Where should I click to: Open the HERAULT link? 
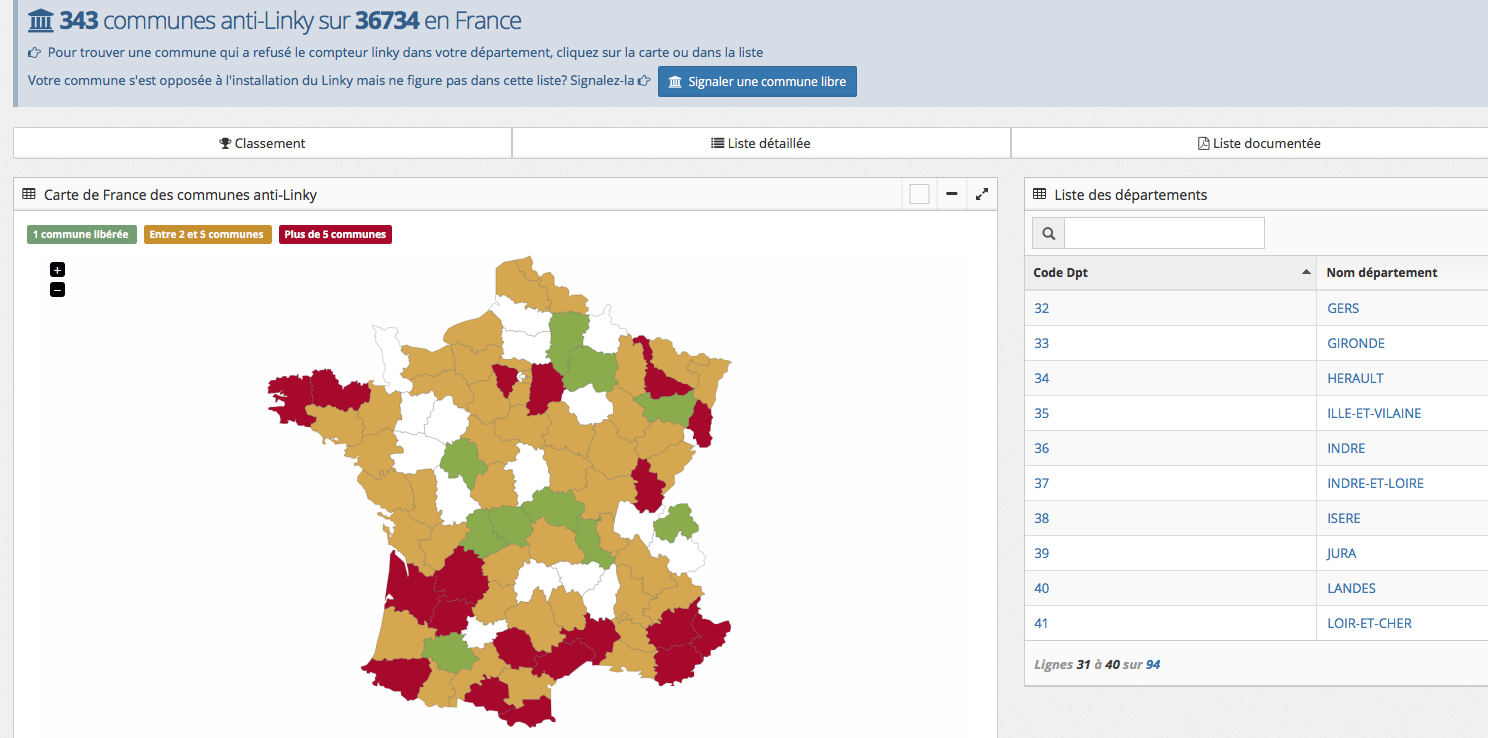click(1355, 378)
